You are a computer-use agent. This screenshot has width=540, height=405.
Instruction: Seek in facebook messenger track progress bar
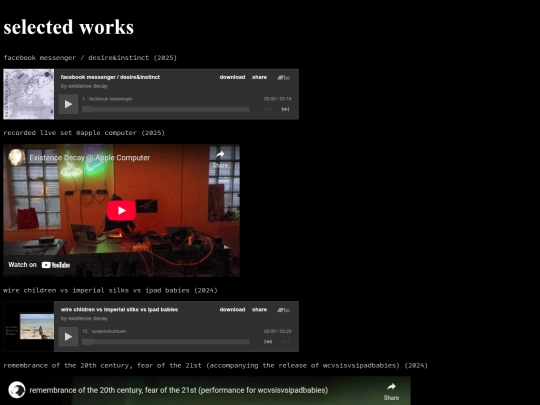165,110
